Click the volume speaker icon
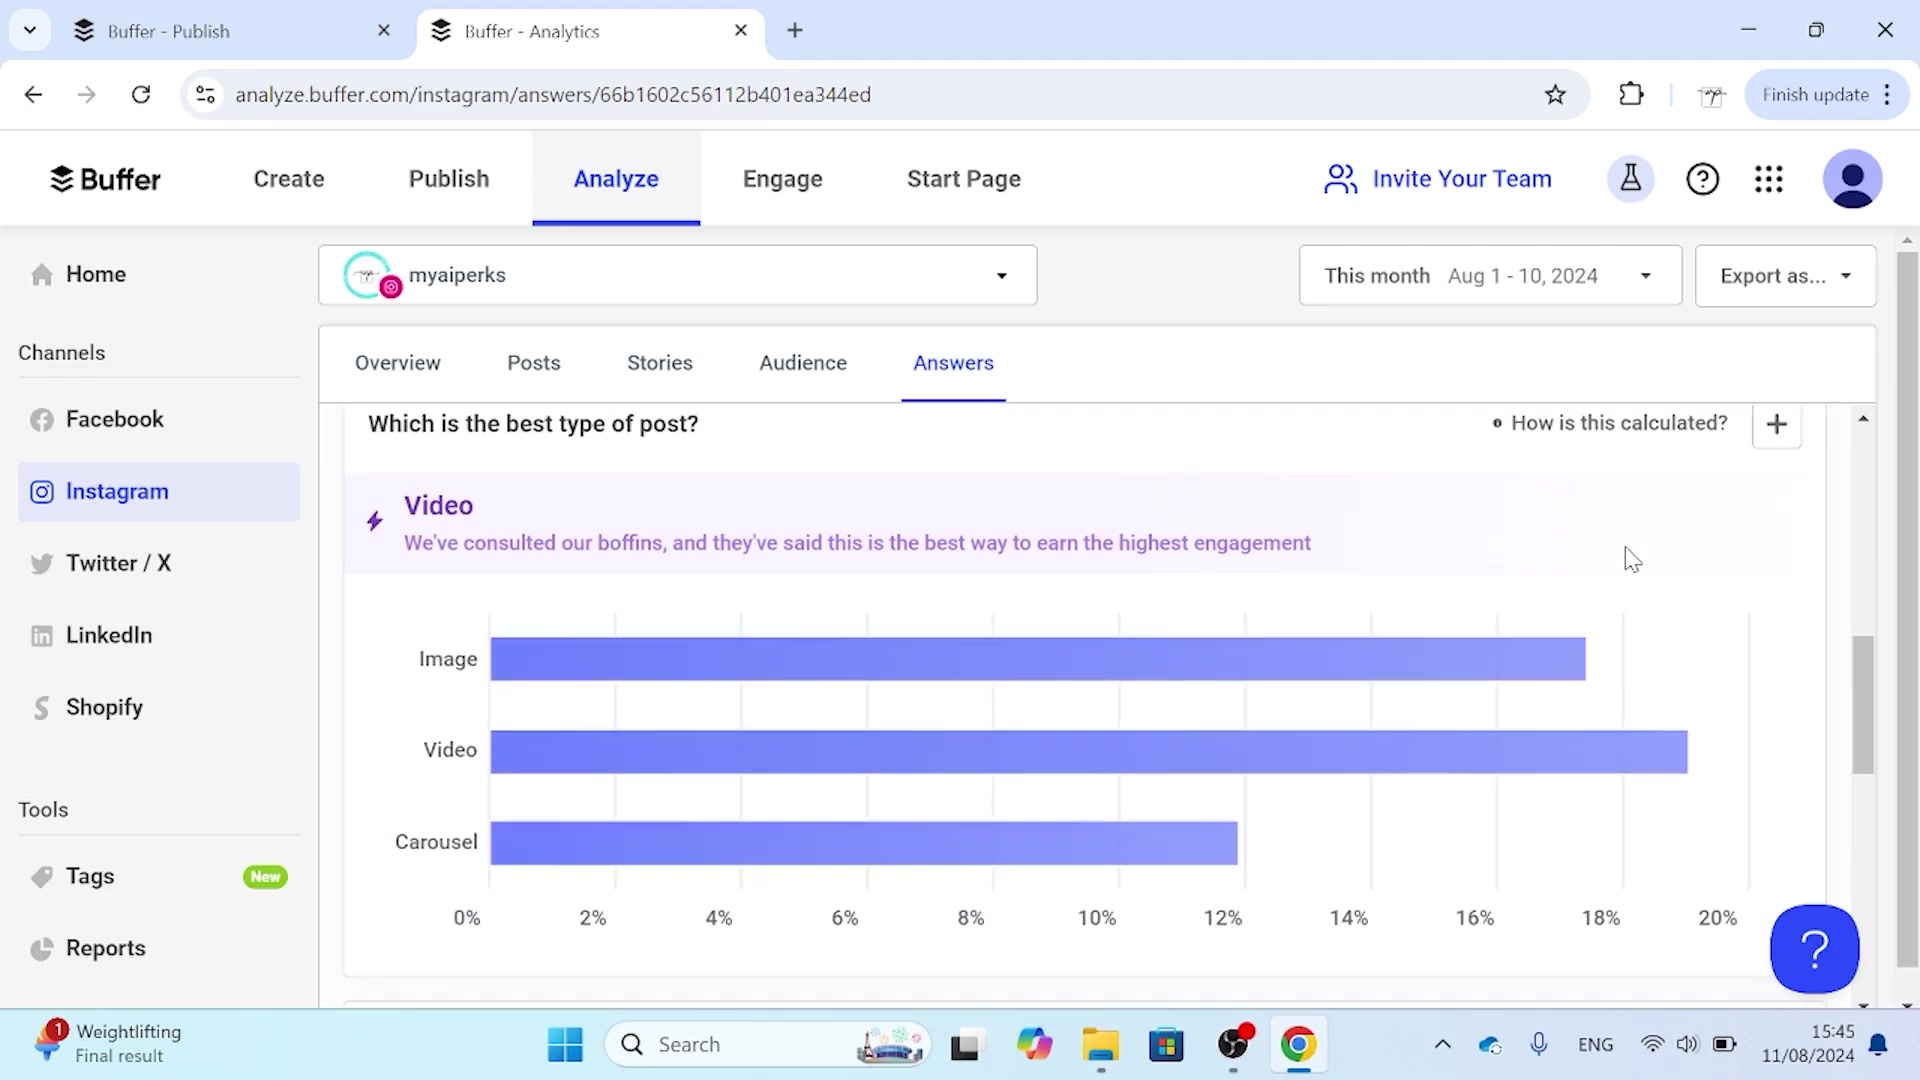Image resolution: width=1920 pixels, height=1080 pixels. [x=1687, y=1044]
